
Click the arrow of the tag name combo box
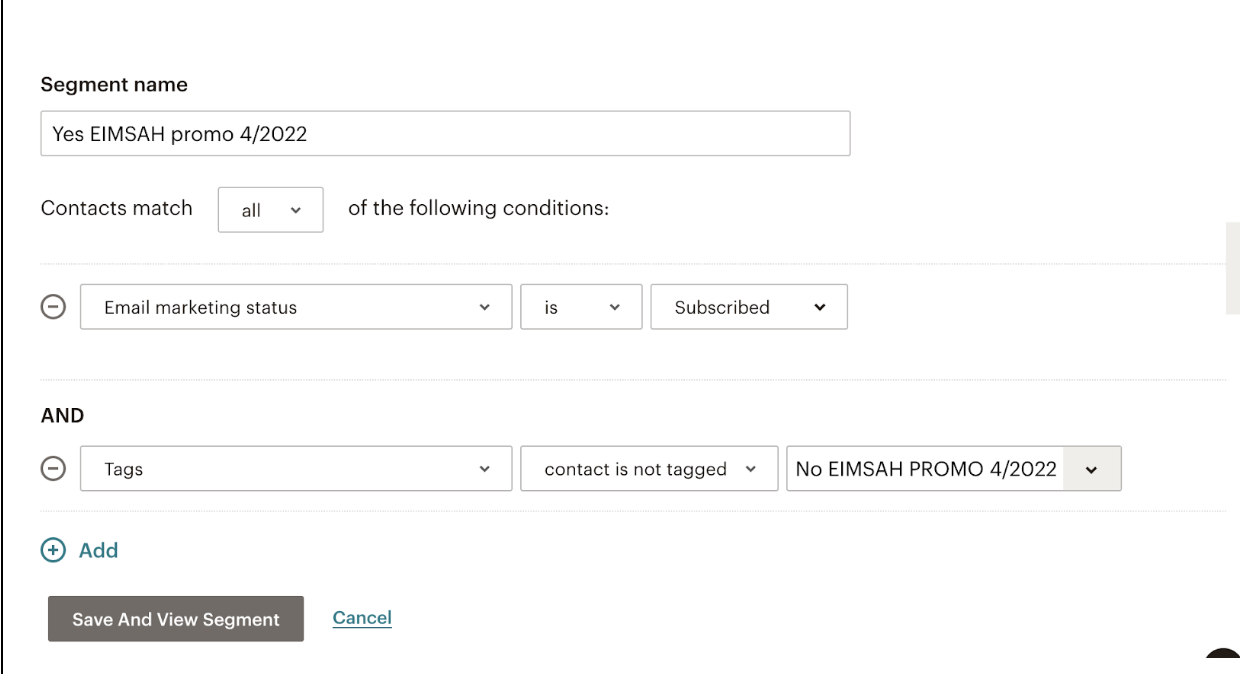(x=1091, y=469)
